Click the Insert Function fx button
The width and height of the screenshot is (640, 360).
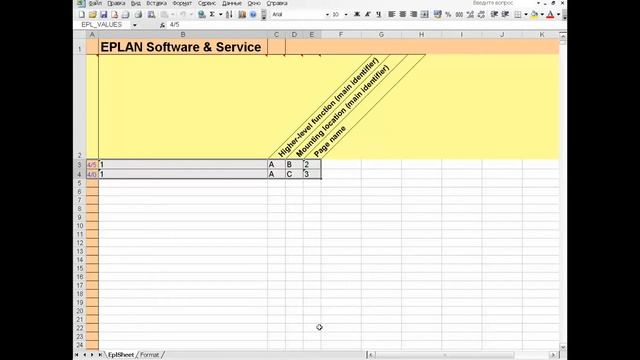coord(162,25)
